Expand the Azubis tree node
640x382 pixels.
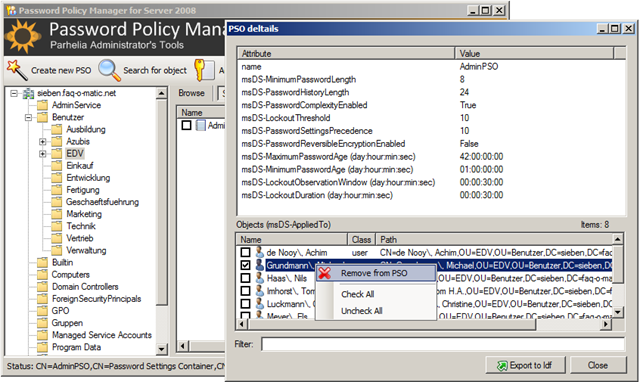coord(42,142)
